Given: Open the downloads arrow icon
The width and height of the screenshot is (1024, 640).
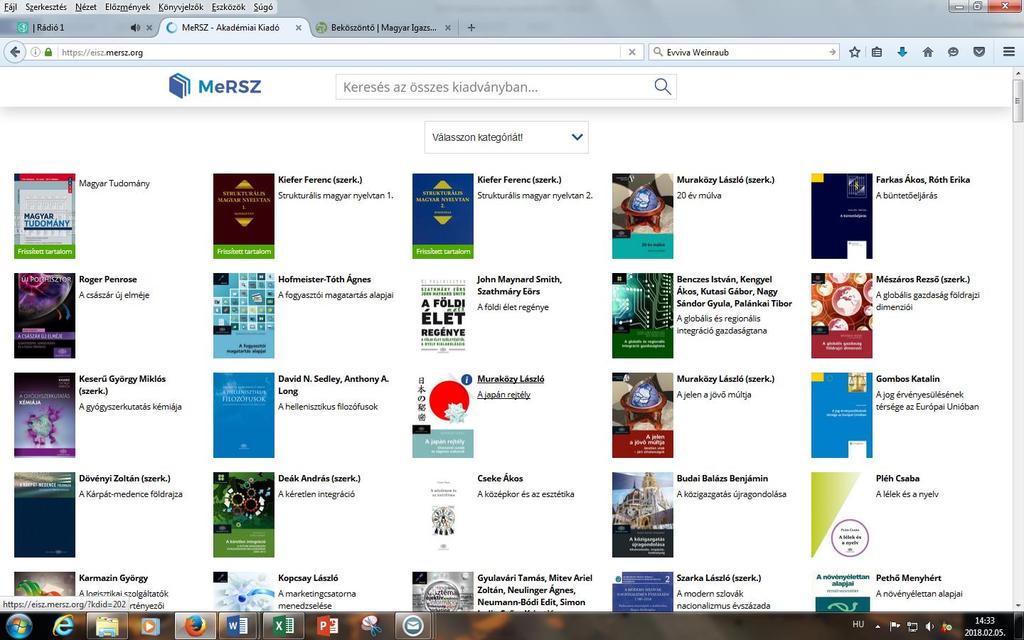Looking at the screenshot, I should [902, 52].
